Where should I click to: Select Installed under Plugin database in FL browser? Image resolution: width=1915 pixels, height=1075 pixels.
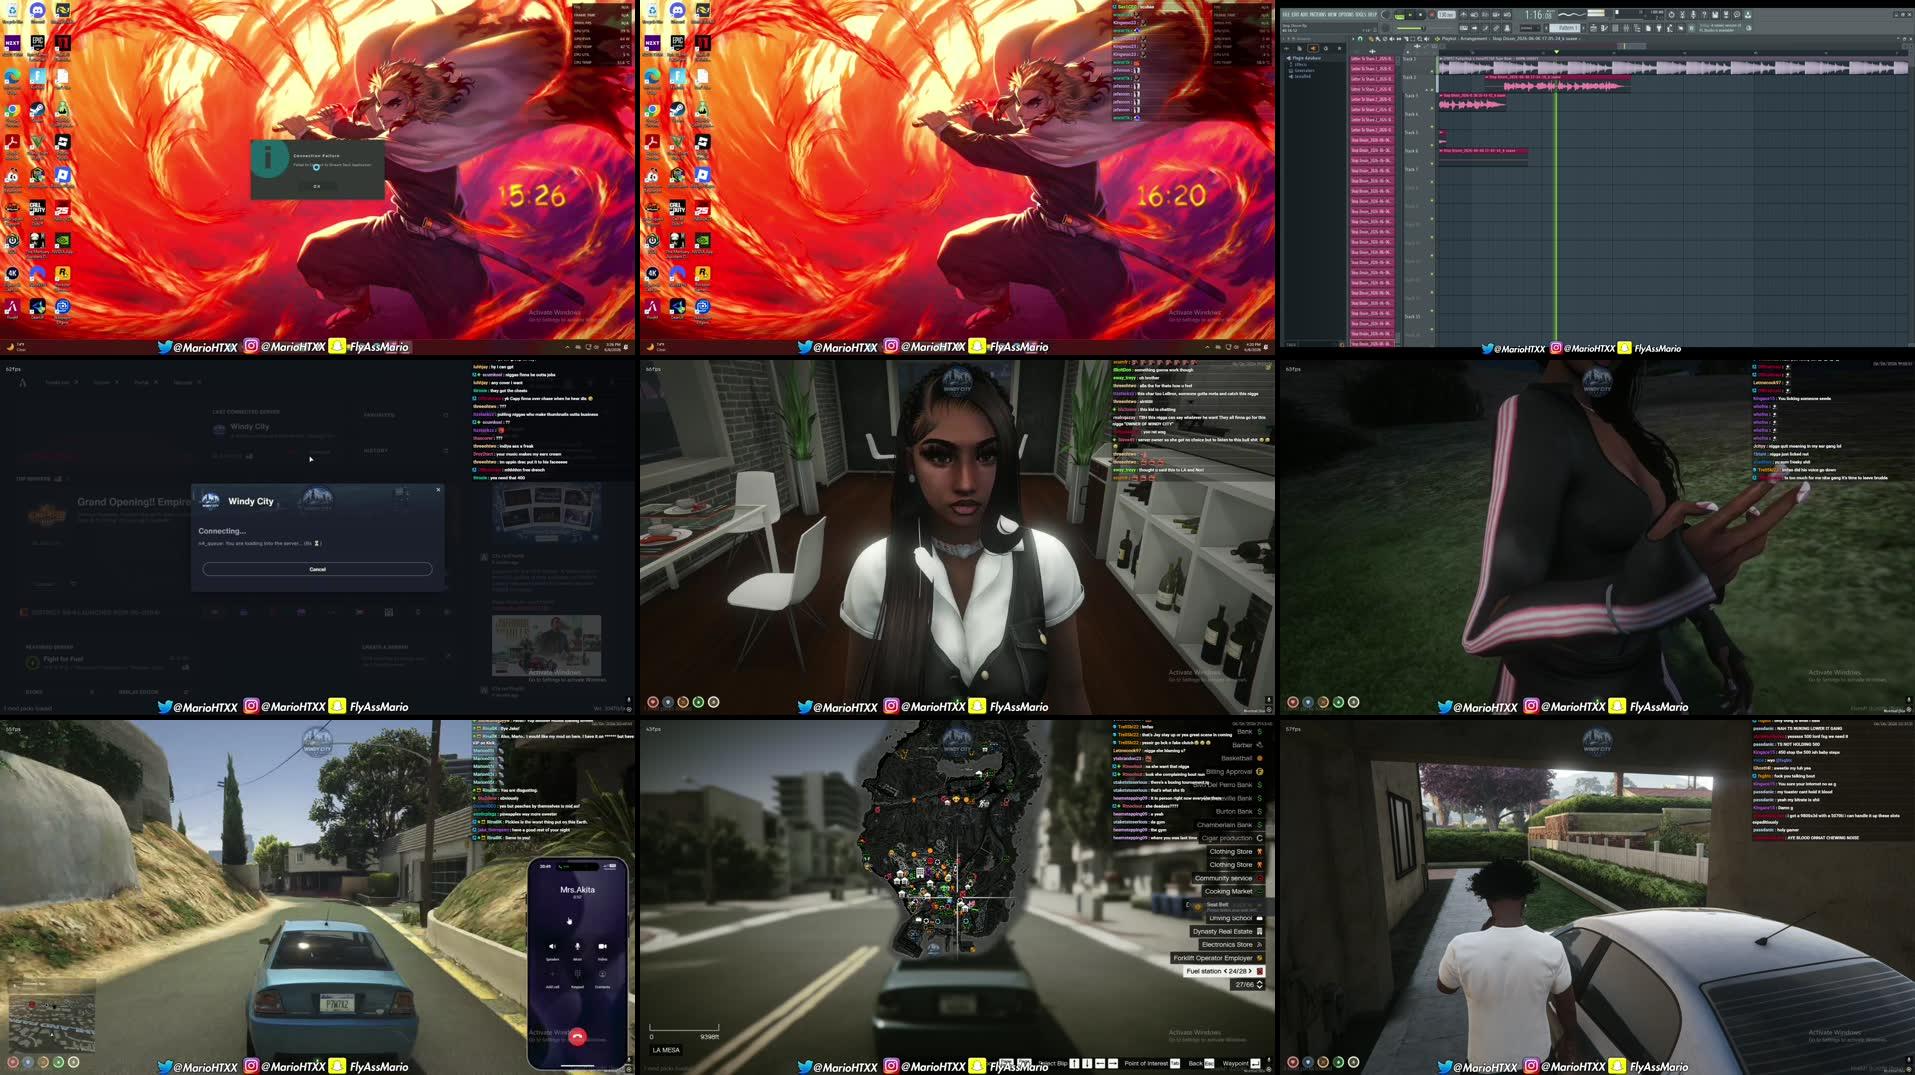1302,77
